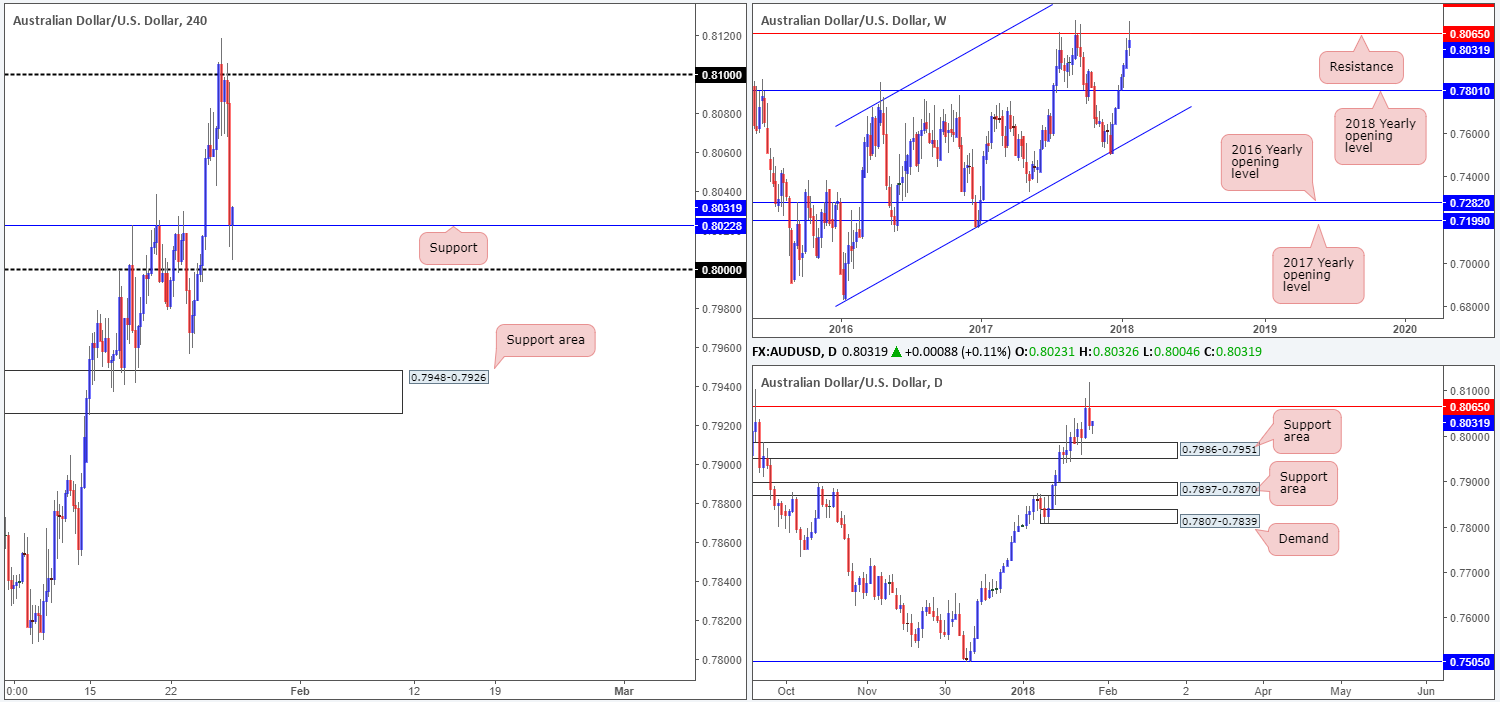Click the blue 0.80319 price tag on 240 chart
The height and width of the screenshot is (702, 1500).
click(719, 208)
